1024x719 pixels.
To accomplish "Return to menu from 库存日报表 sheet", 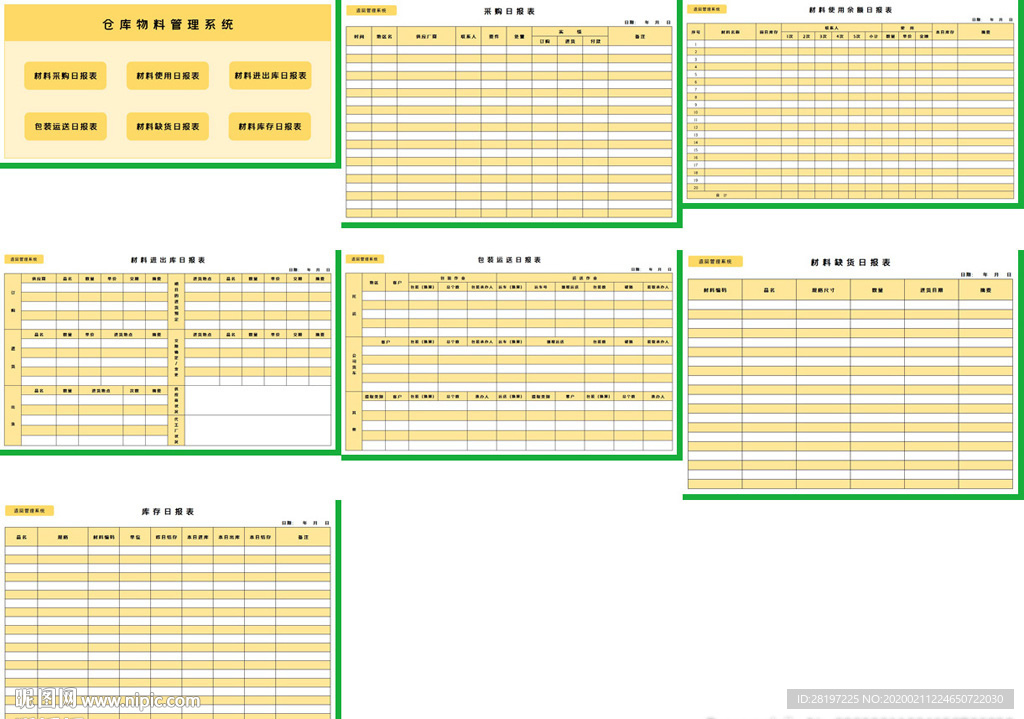I will (x=29, y=511).
